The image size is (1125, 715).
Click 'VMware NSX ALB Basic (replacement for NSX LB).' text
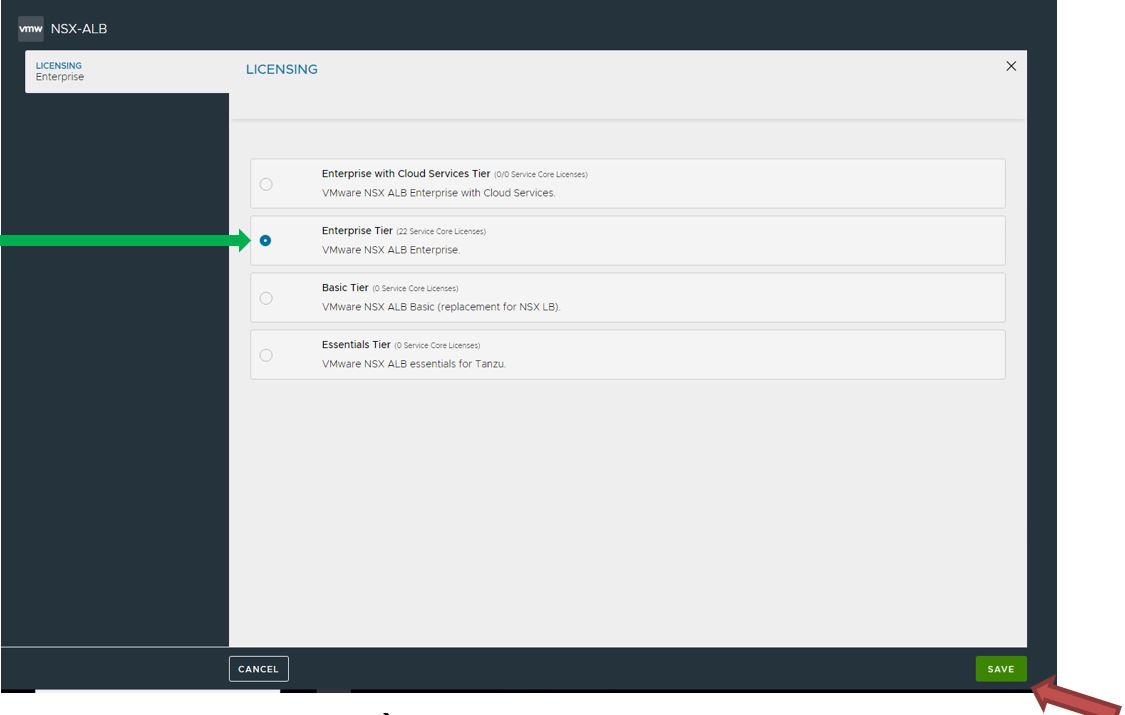click(441, 307)
